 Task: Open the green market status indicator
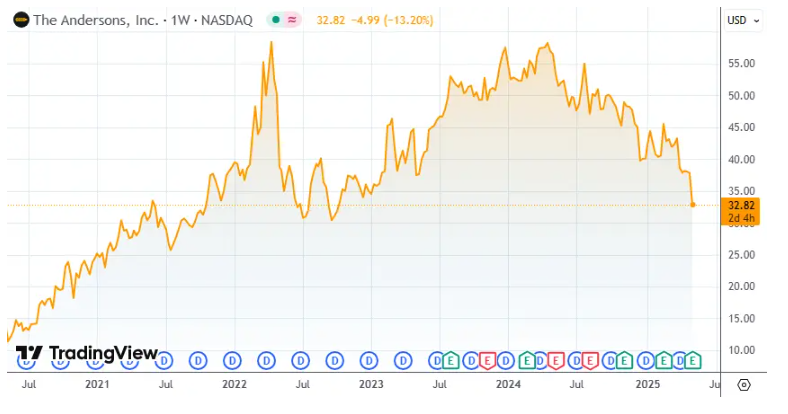[x=275, y=20]
